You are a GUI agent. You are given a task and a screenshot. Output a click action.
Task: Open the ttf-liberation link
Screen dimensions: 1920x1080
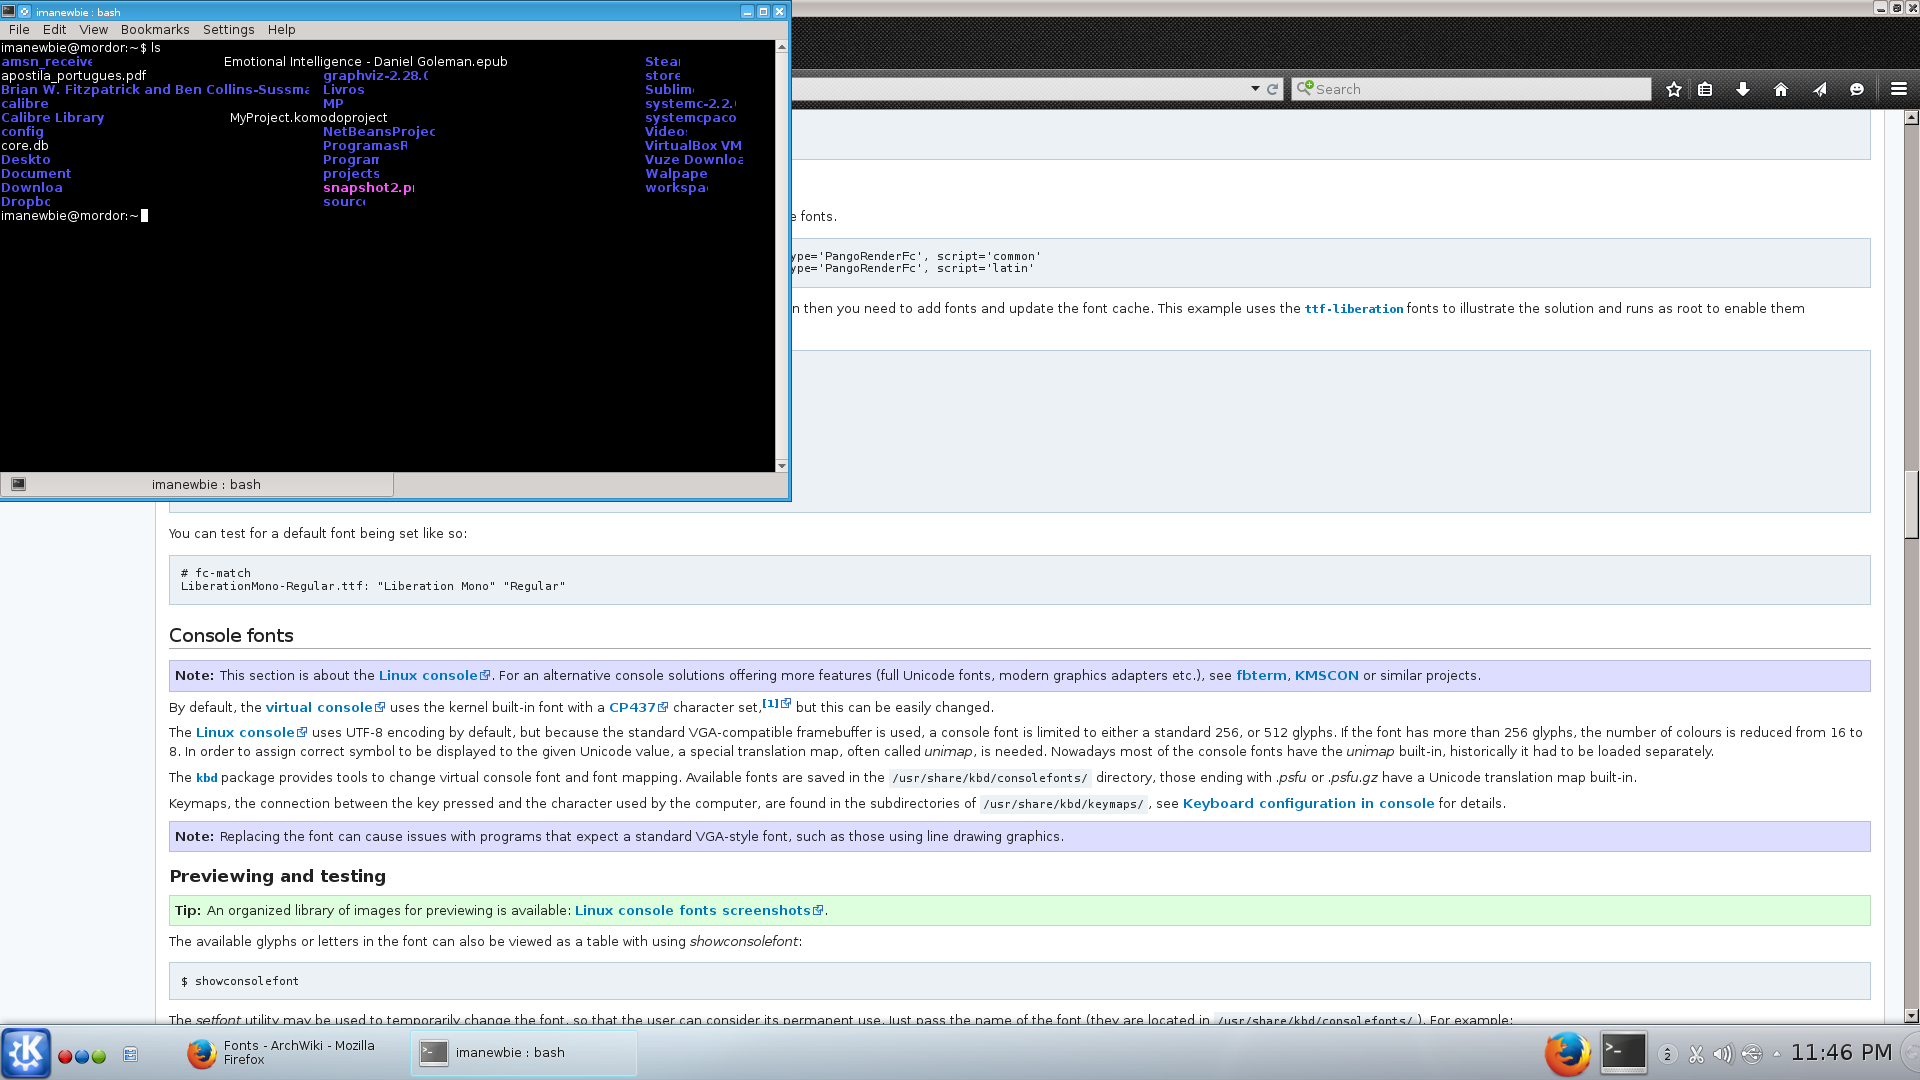coord(1354,309)
